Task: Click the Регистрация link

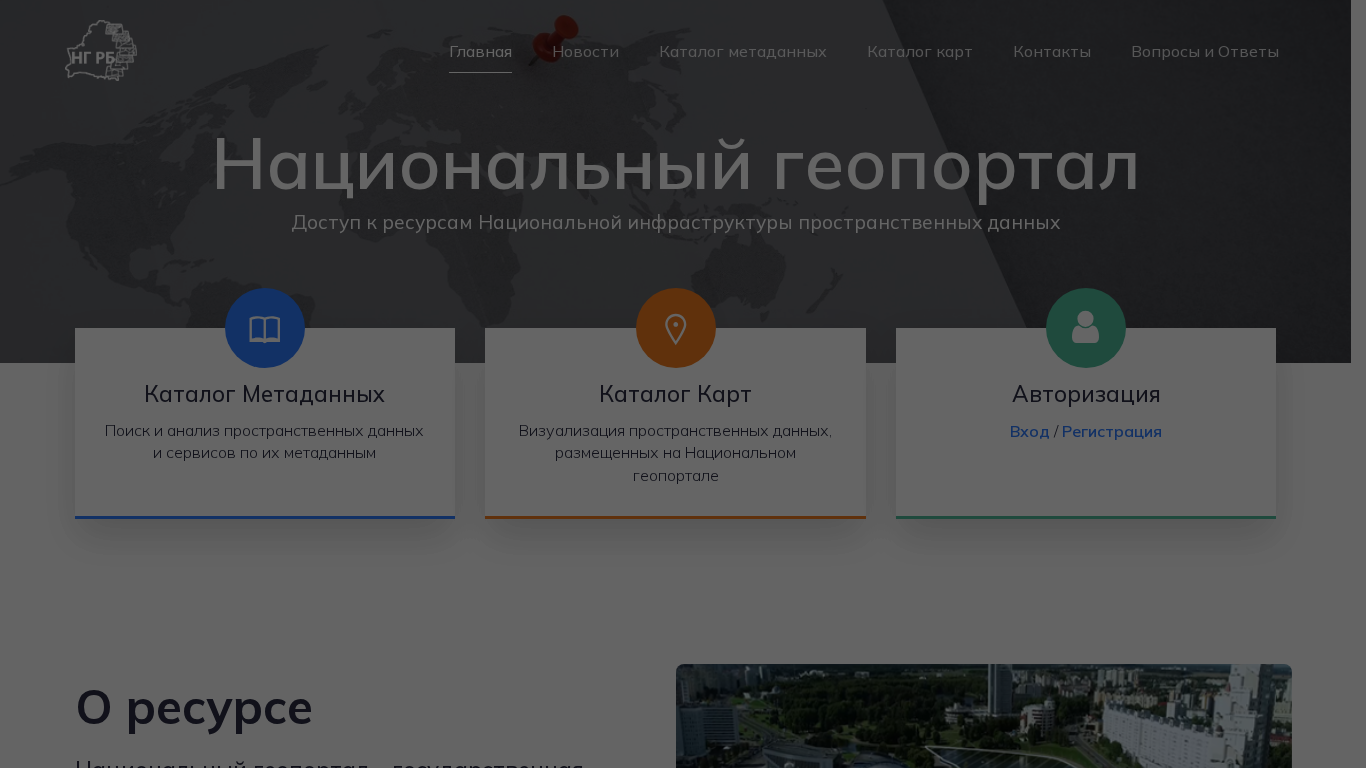Action: tap(1112, 431)
